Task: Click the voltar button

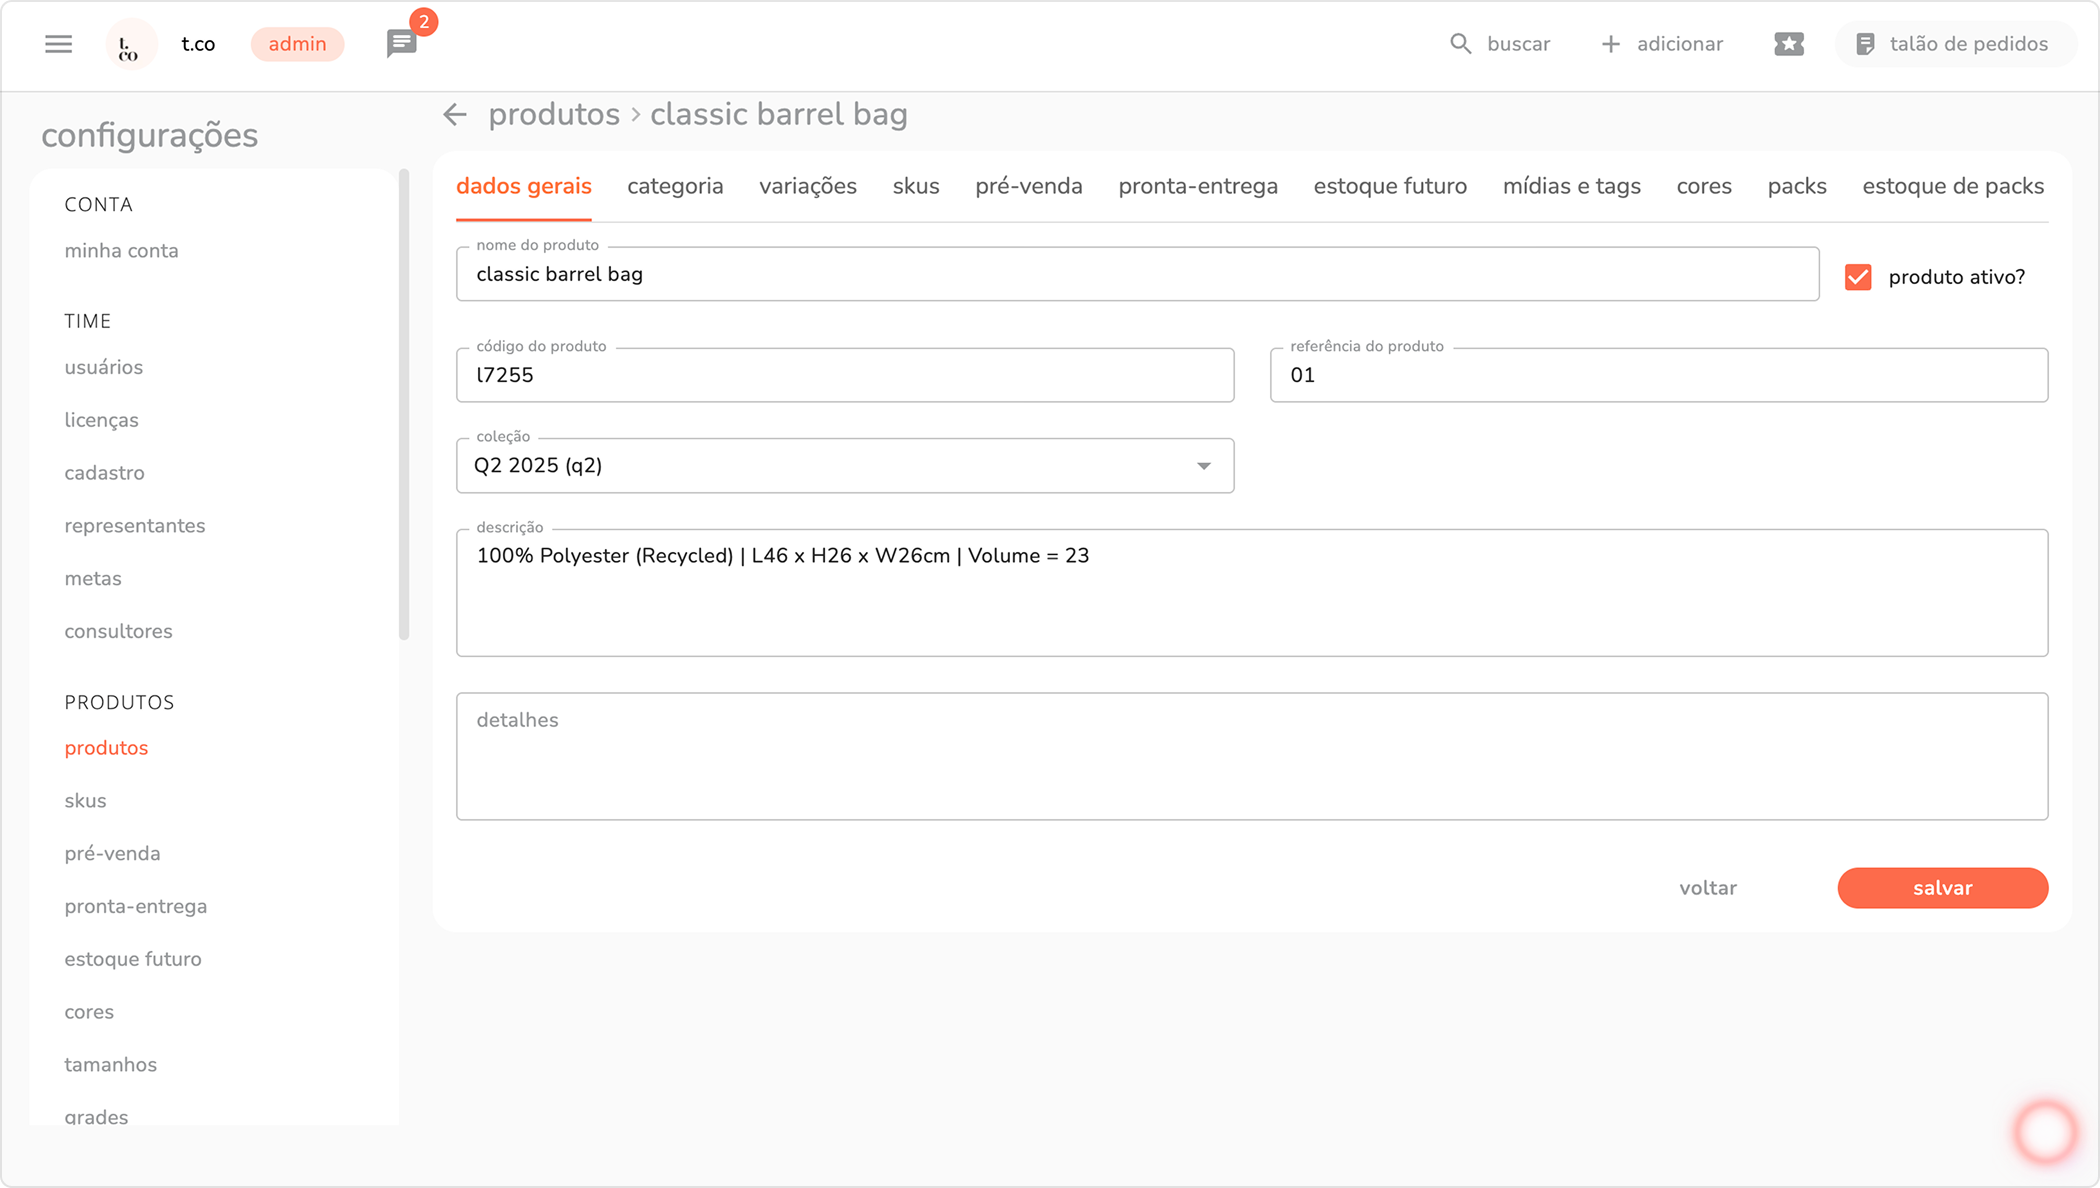Action: click(1707, 888)
